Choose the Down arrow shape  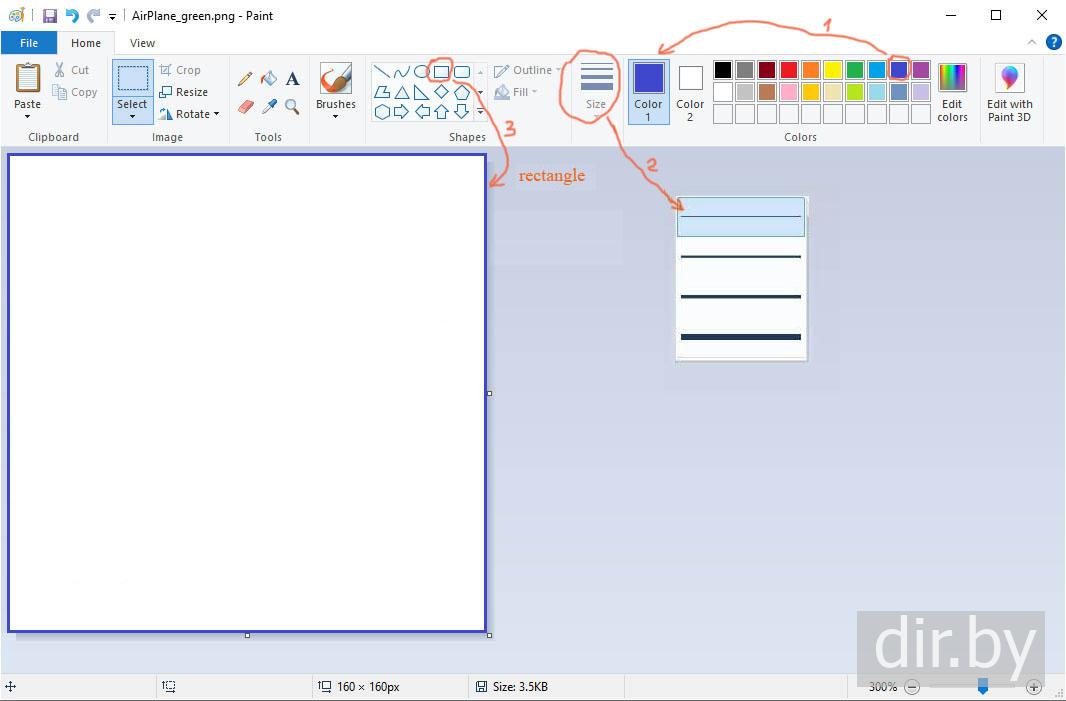462,112
